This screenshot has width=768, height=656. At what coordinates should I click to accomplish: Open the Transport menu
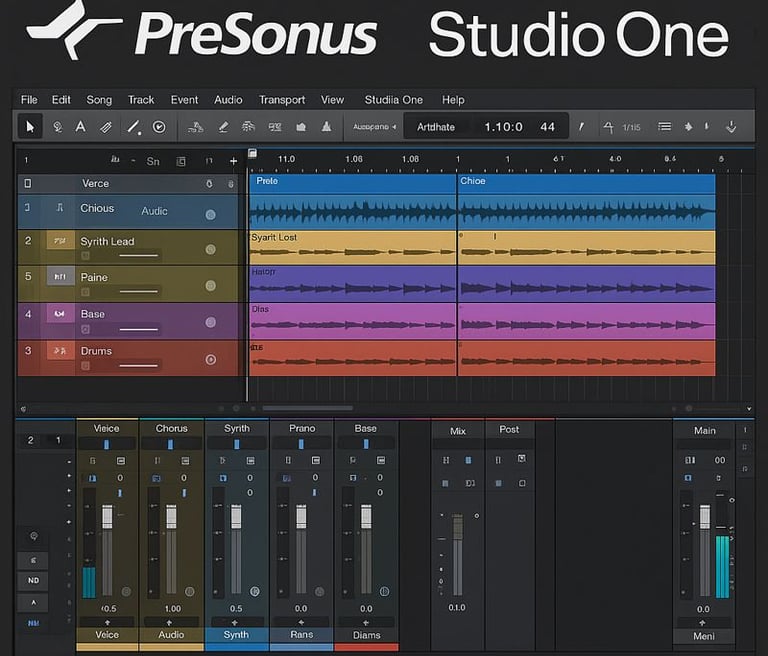pyautogui.click(x=282, y=100)
